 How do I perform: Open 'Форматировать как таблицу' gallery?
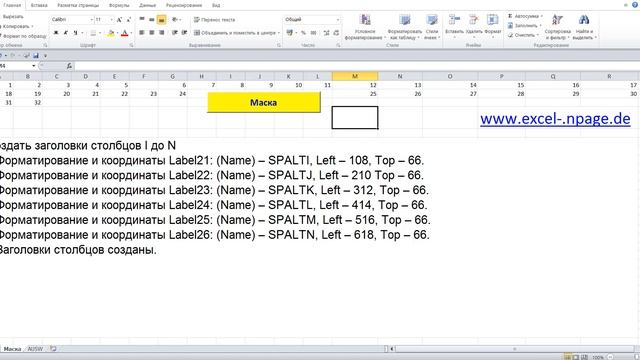point(404,27)
